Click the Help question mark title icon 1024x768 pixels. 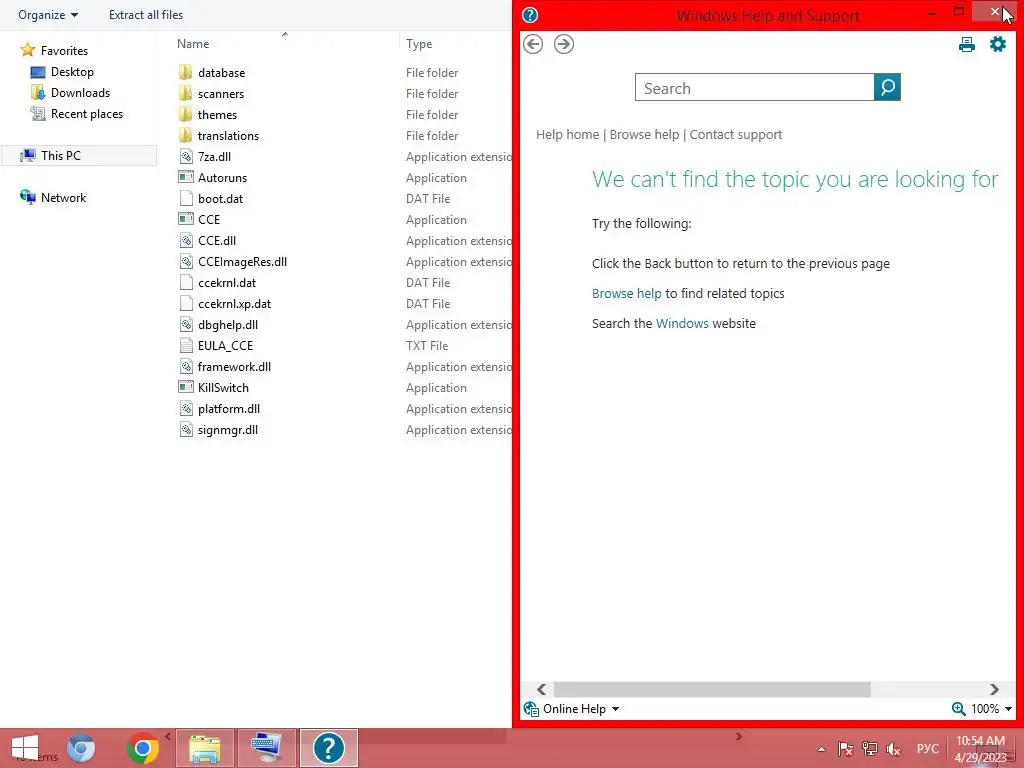coord(530,15)
